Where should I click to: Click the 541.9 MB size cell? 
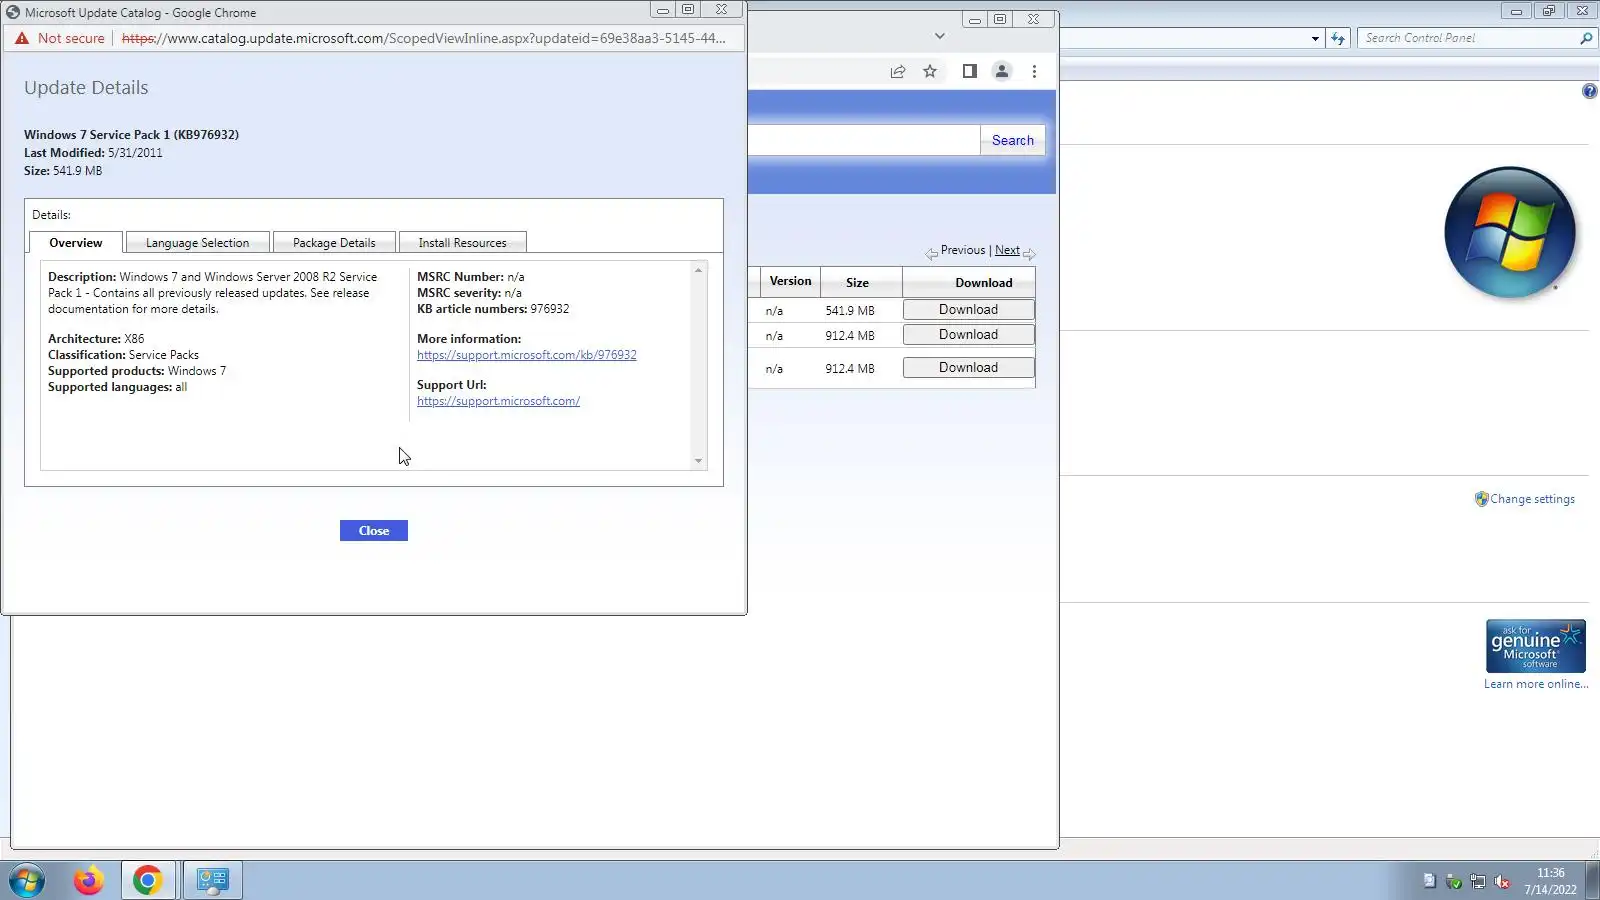pyautogui.click(x=849, y=311)
